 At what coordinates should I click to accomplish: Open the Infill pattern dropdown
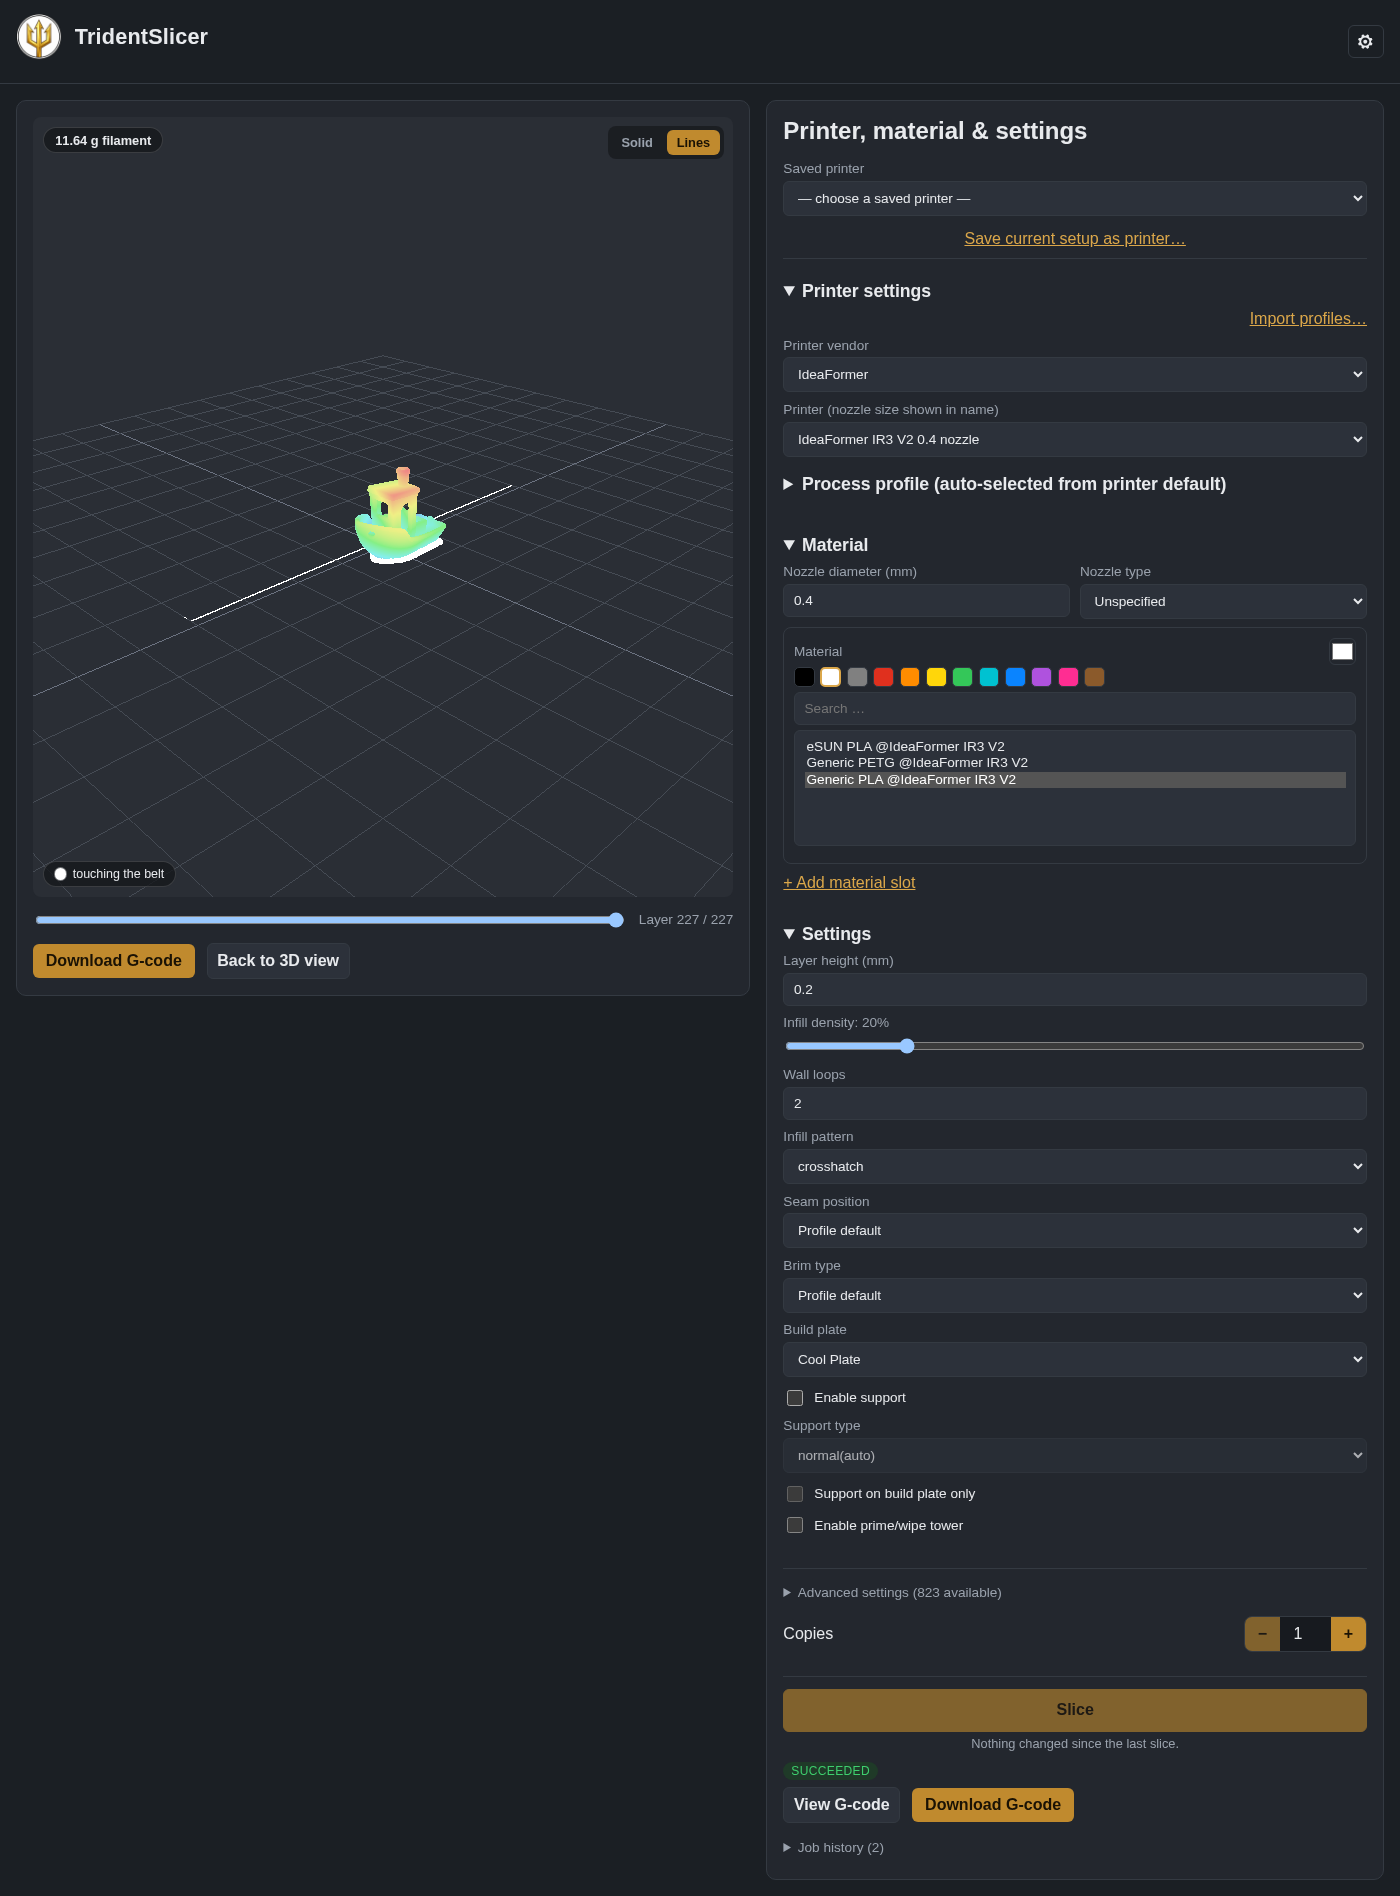tap(1074, 1166)
